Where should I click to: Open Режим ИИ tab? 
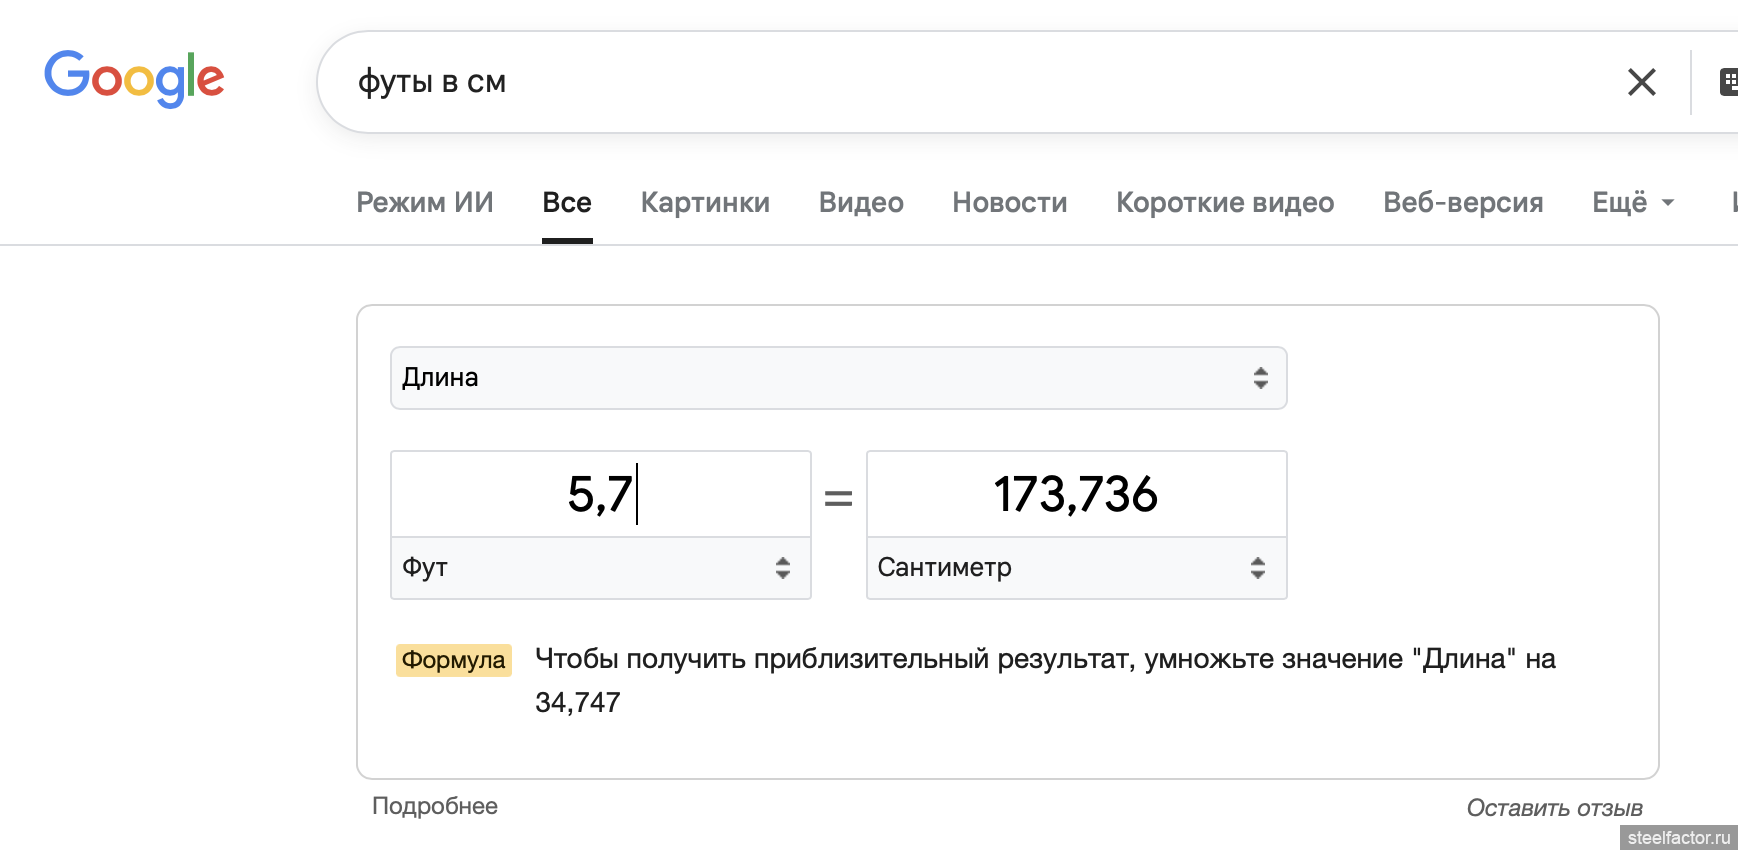tap(425, 202)
